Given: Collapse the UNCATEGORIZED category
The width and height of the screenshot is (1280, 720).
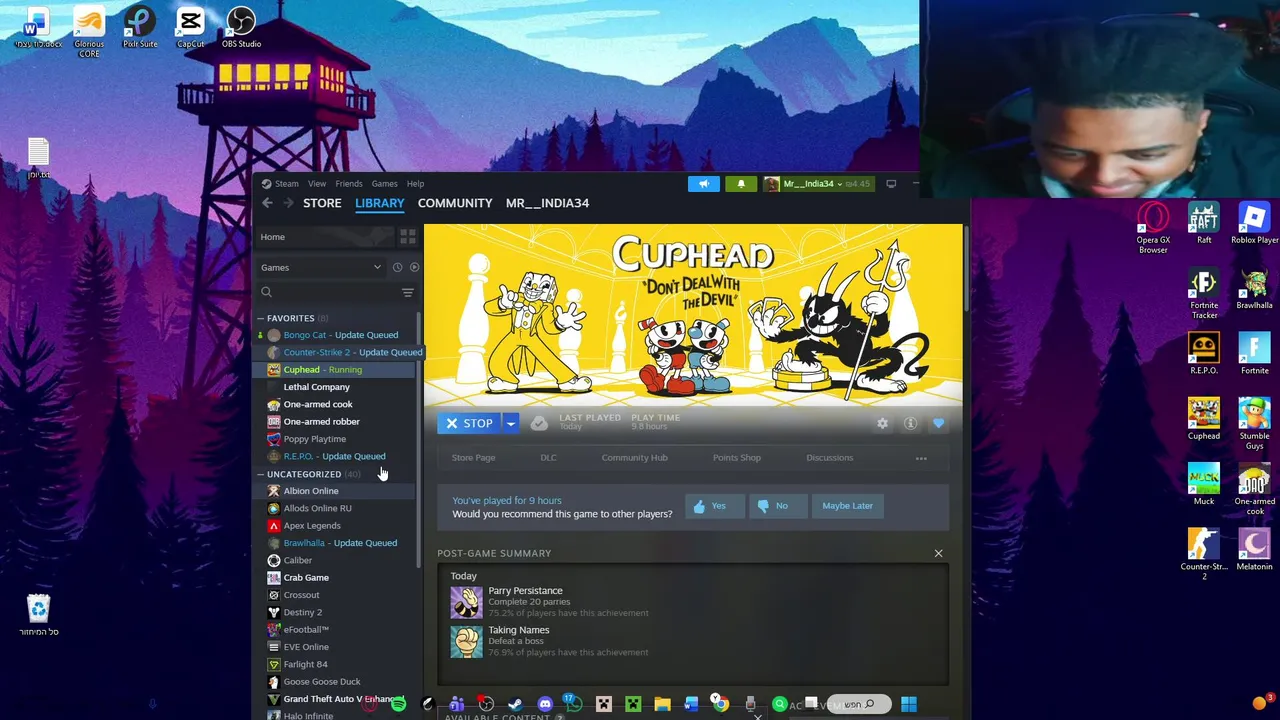Looking at the screenshot, I should click(x=261, y=474).
